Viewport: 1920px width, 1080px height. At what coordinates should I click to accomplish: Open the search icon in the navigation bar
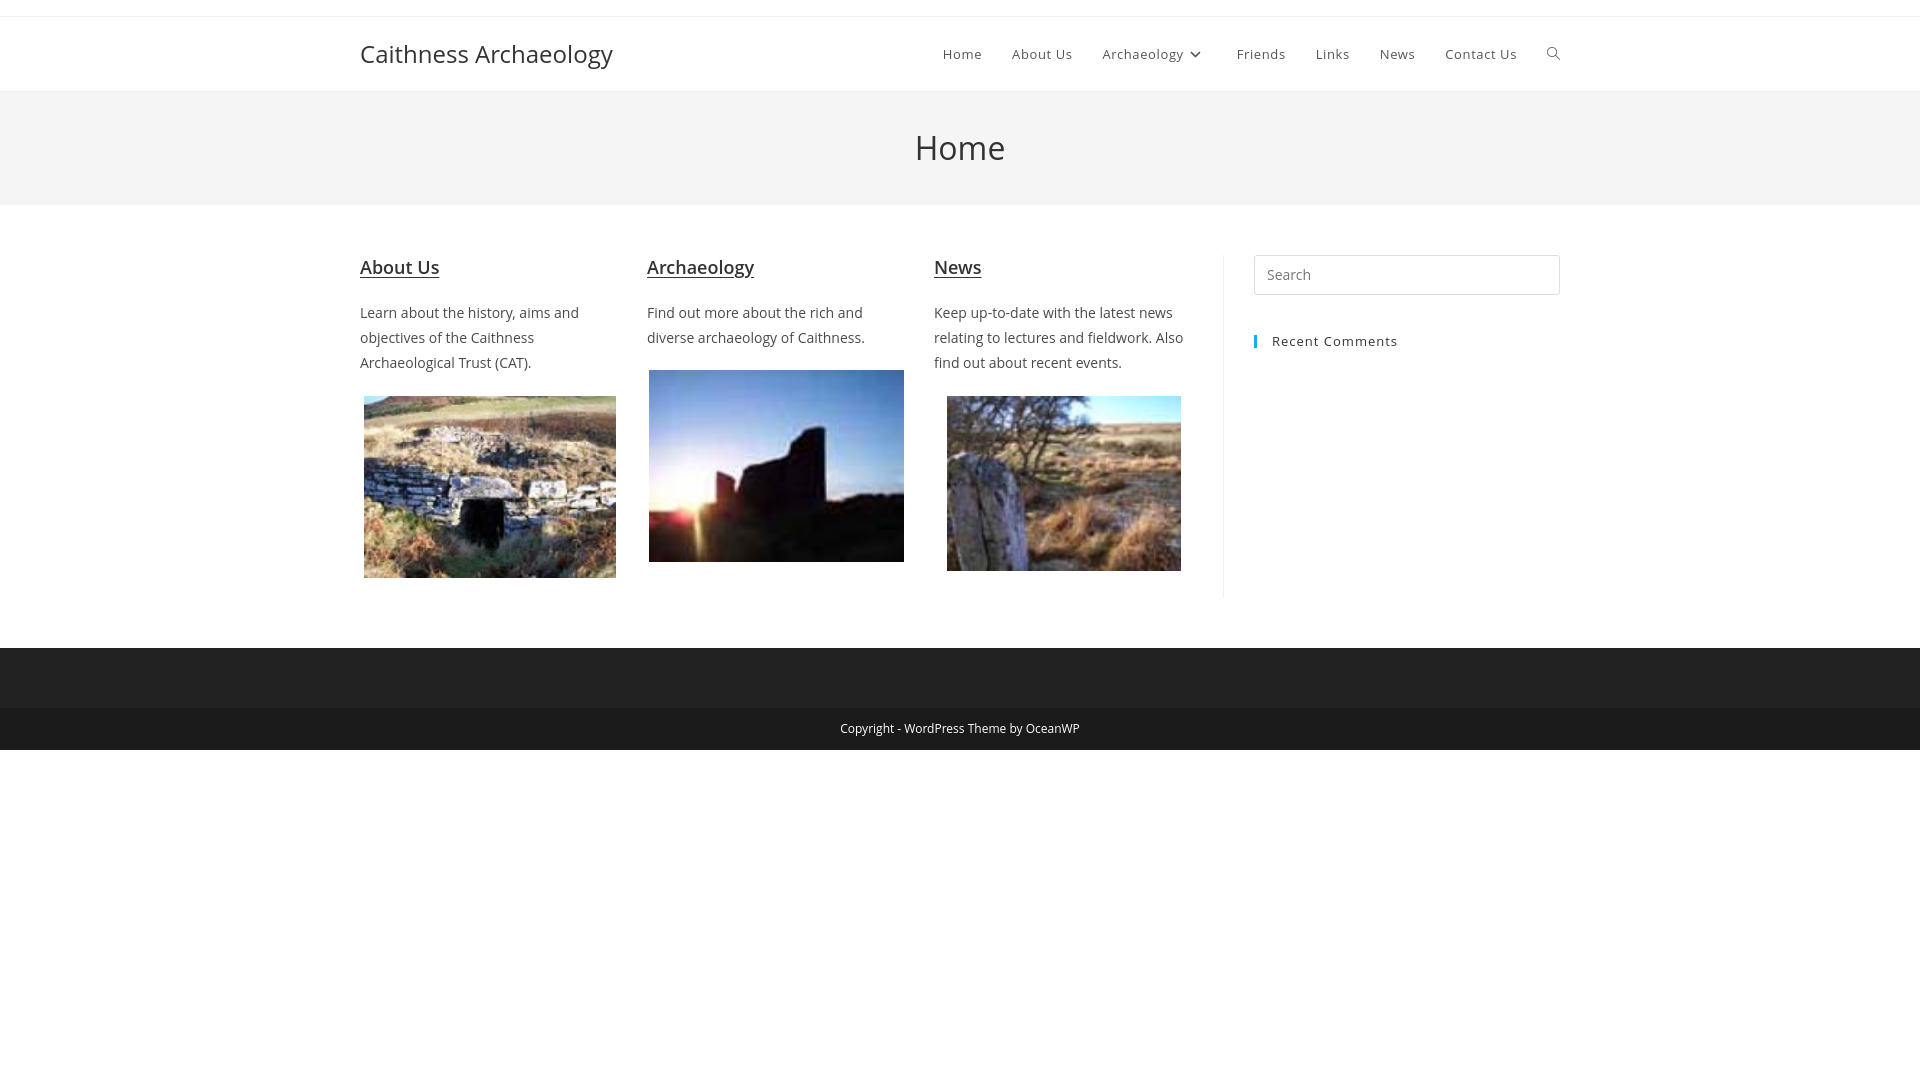(1553, 54)
